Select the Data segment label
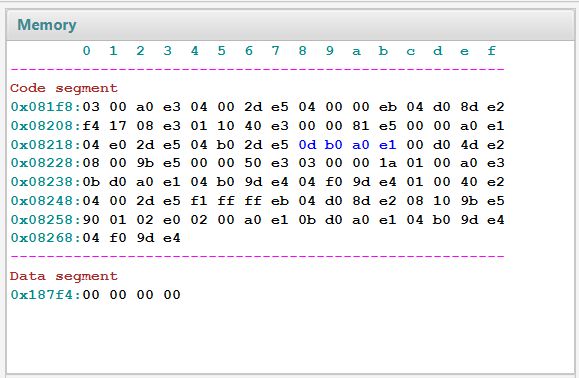The width and height of the screenshot is (579, 378). click(64, 276)
